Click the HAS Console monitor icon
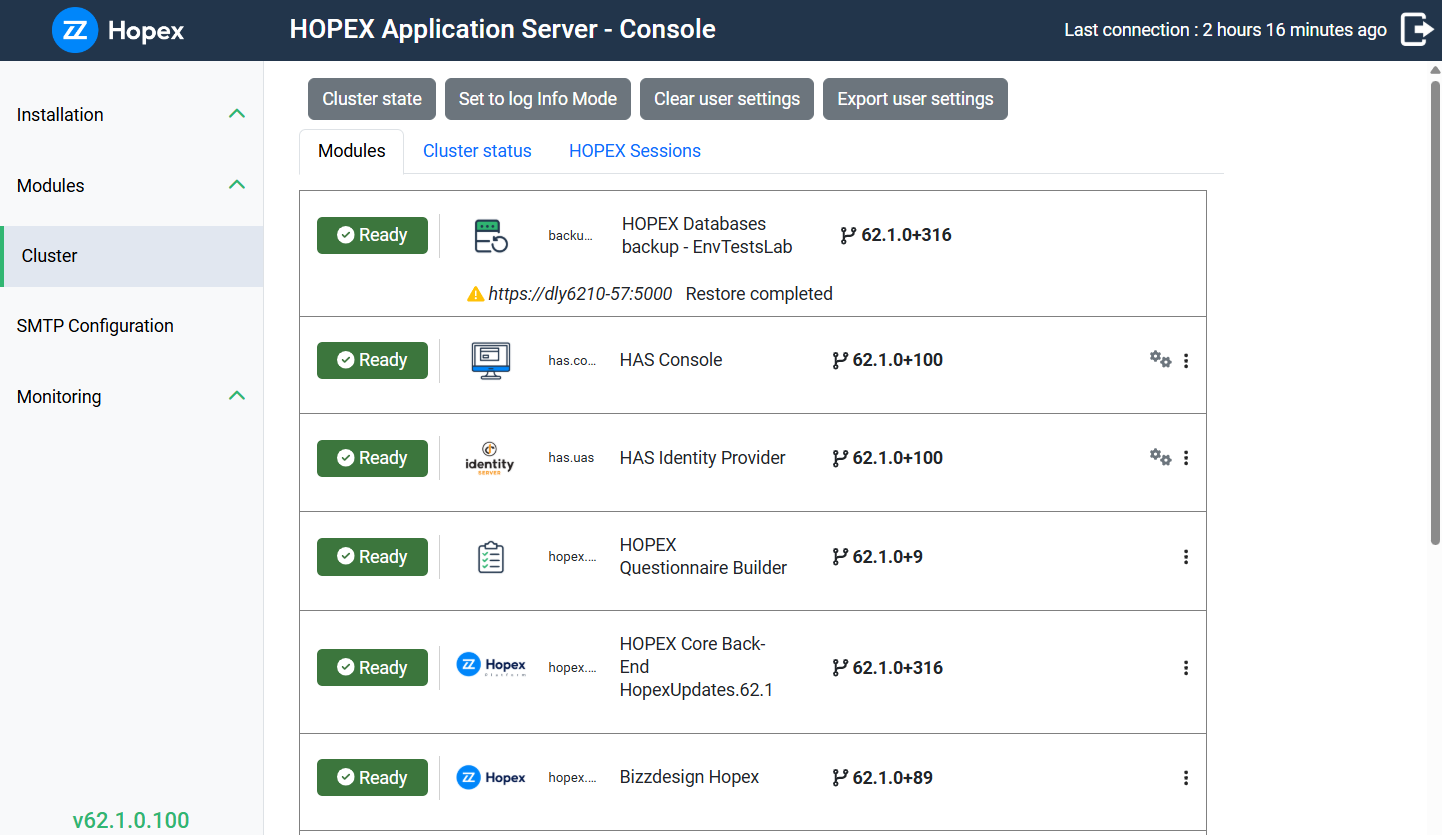Image resolution: width=1442 pixels, height=835 pixels. point(491,360)
